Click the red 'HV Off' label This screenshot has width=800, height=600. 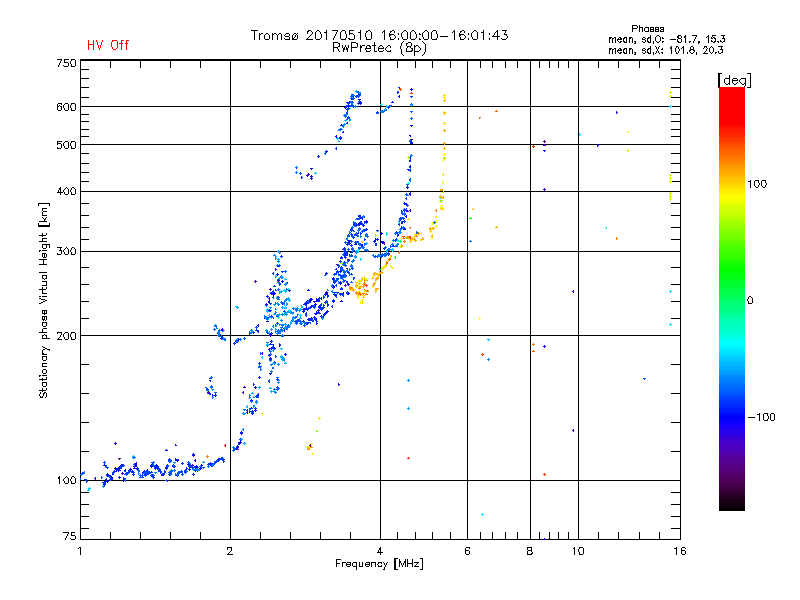click(108, 45)
